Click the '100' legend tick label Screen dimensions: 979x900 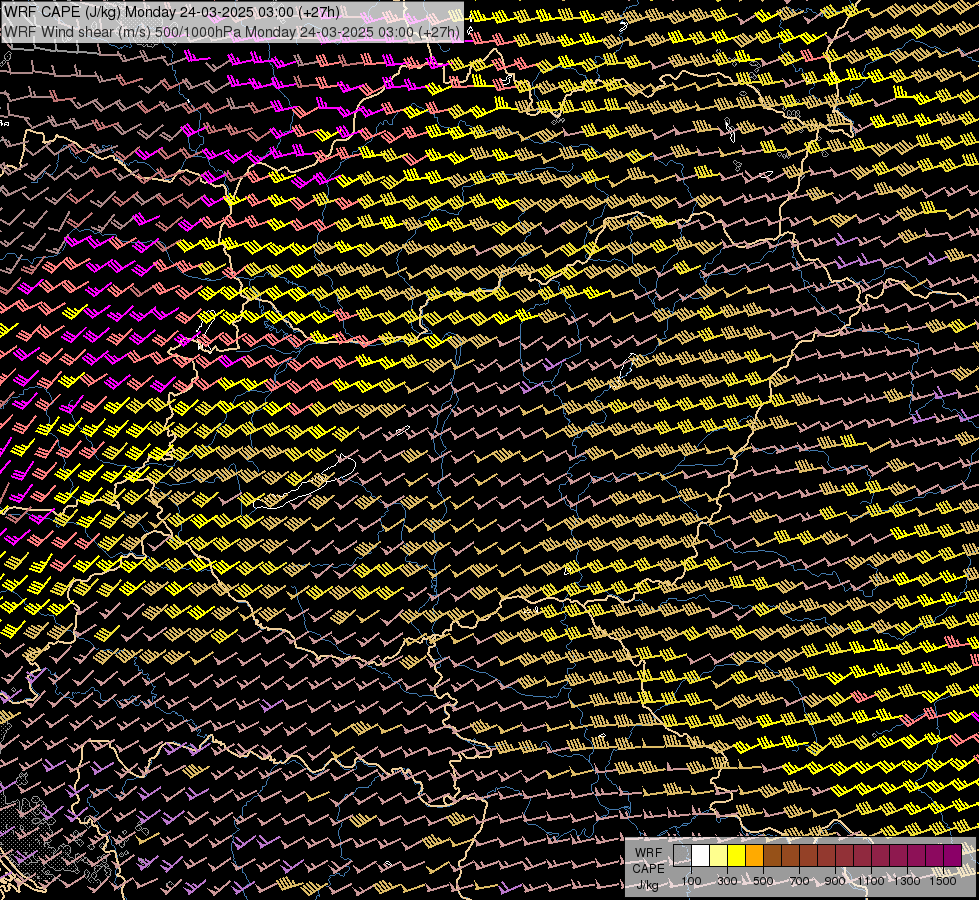691,881
